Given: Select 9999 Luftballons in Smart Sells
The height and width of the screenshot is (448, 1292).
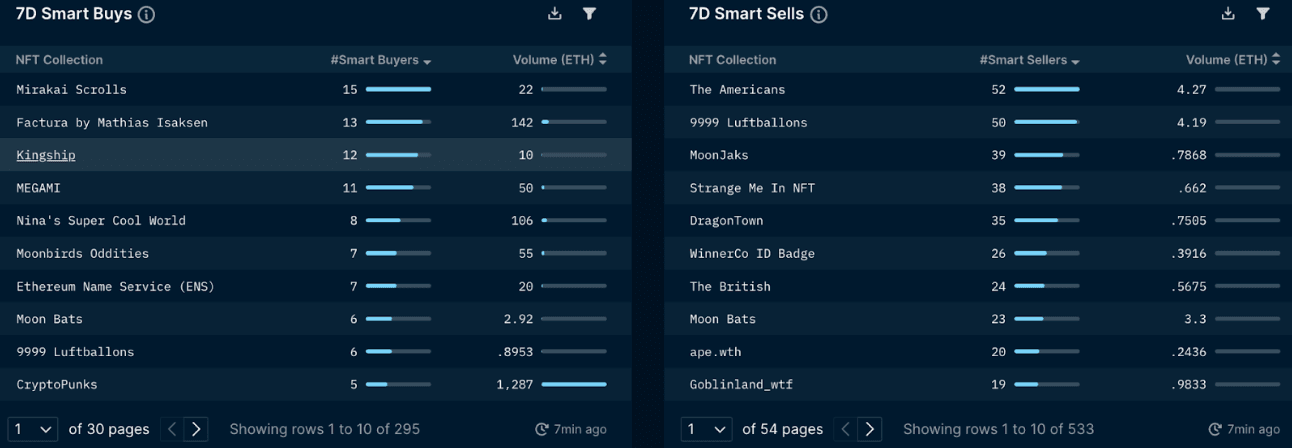Looking at the screenshot, I should click(x=748, y=122).
